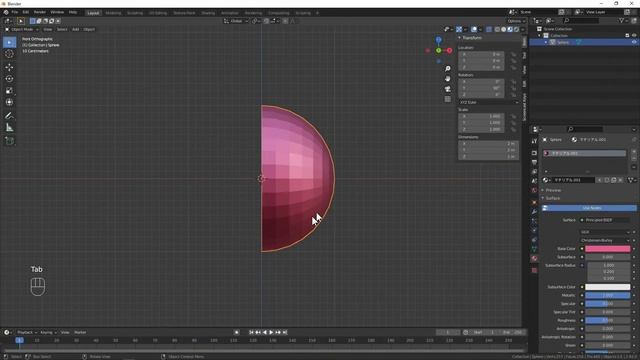Select the Measure tool
640x360 pixels.
pos(9,128)
